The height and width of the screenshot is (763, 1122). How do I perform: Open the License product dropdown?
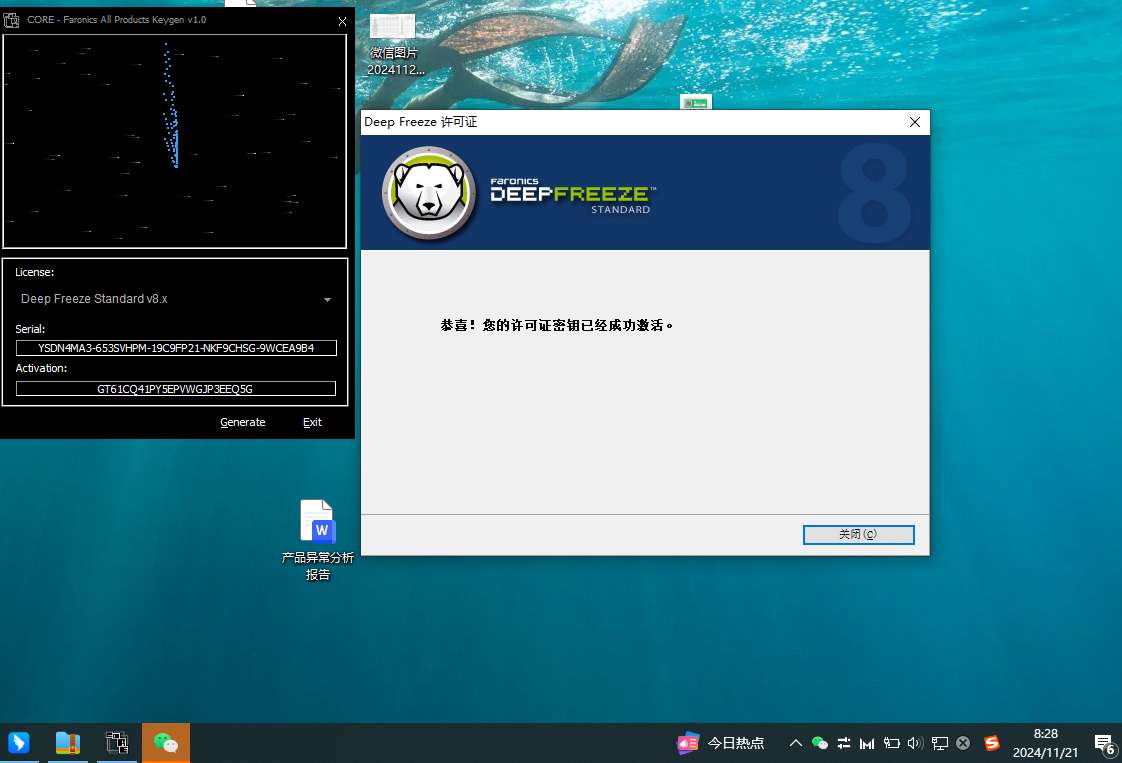pyautogui.click(x=175, y=299)
